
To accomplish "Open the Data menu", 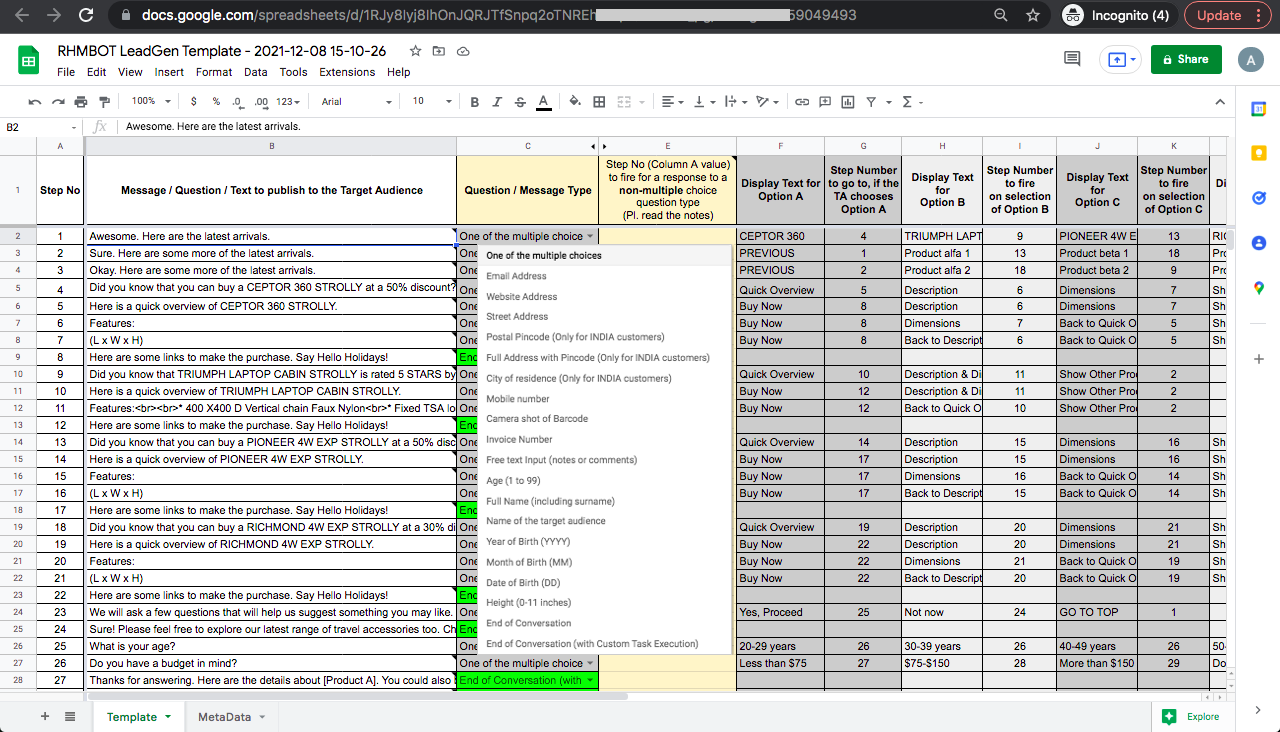I will click(256, 72).
